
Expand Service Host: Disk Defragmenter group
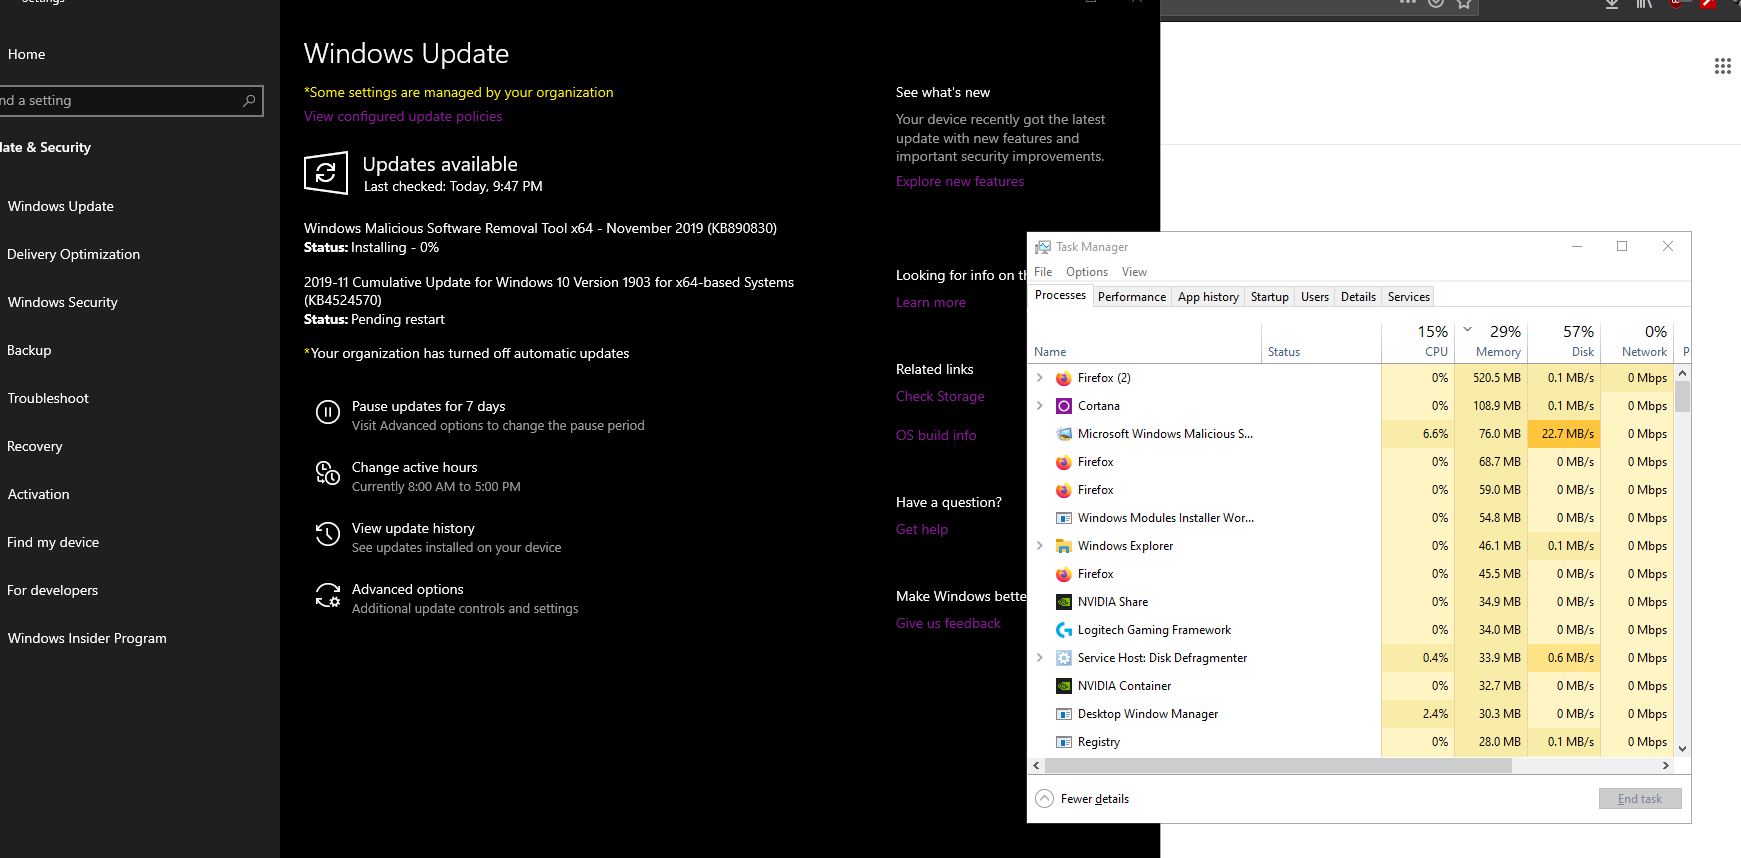pos(1040,658)
